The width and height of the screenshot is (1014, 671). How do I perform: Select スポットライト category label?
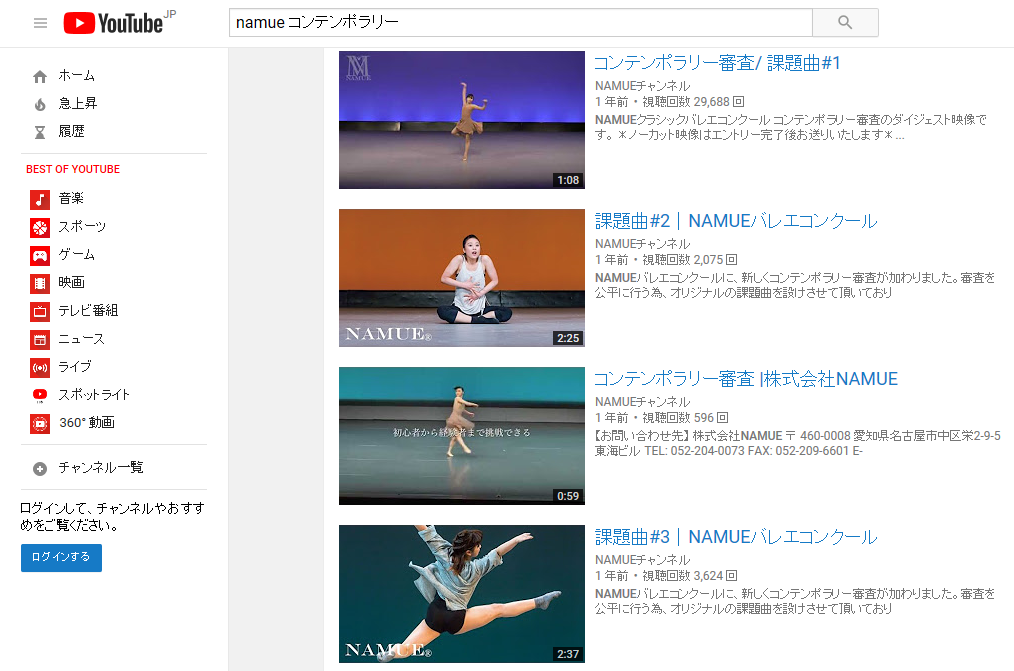pos(94,394)
